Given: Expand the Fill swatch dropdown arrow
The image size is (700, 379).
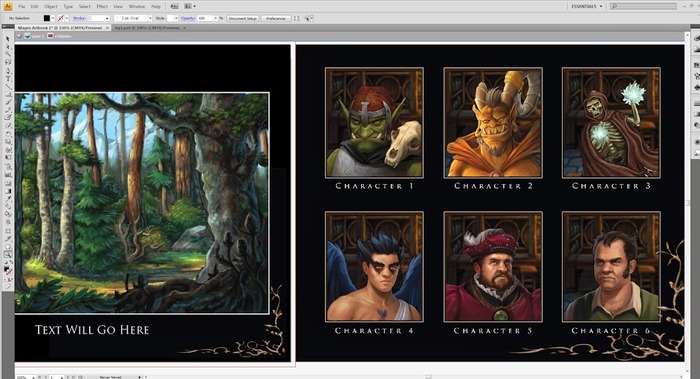Looking at the screenshot, I should tap(53, 18).
